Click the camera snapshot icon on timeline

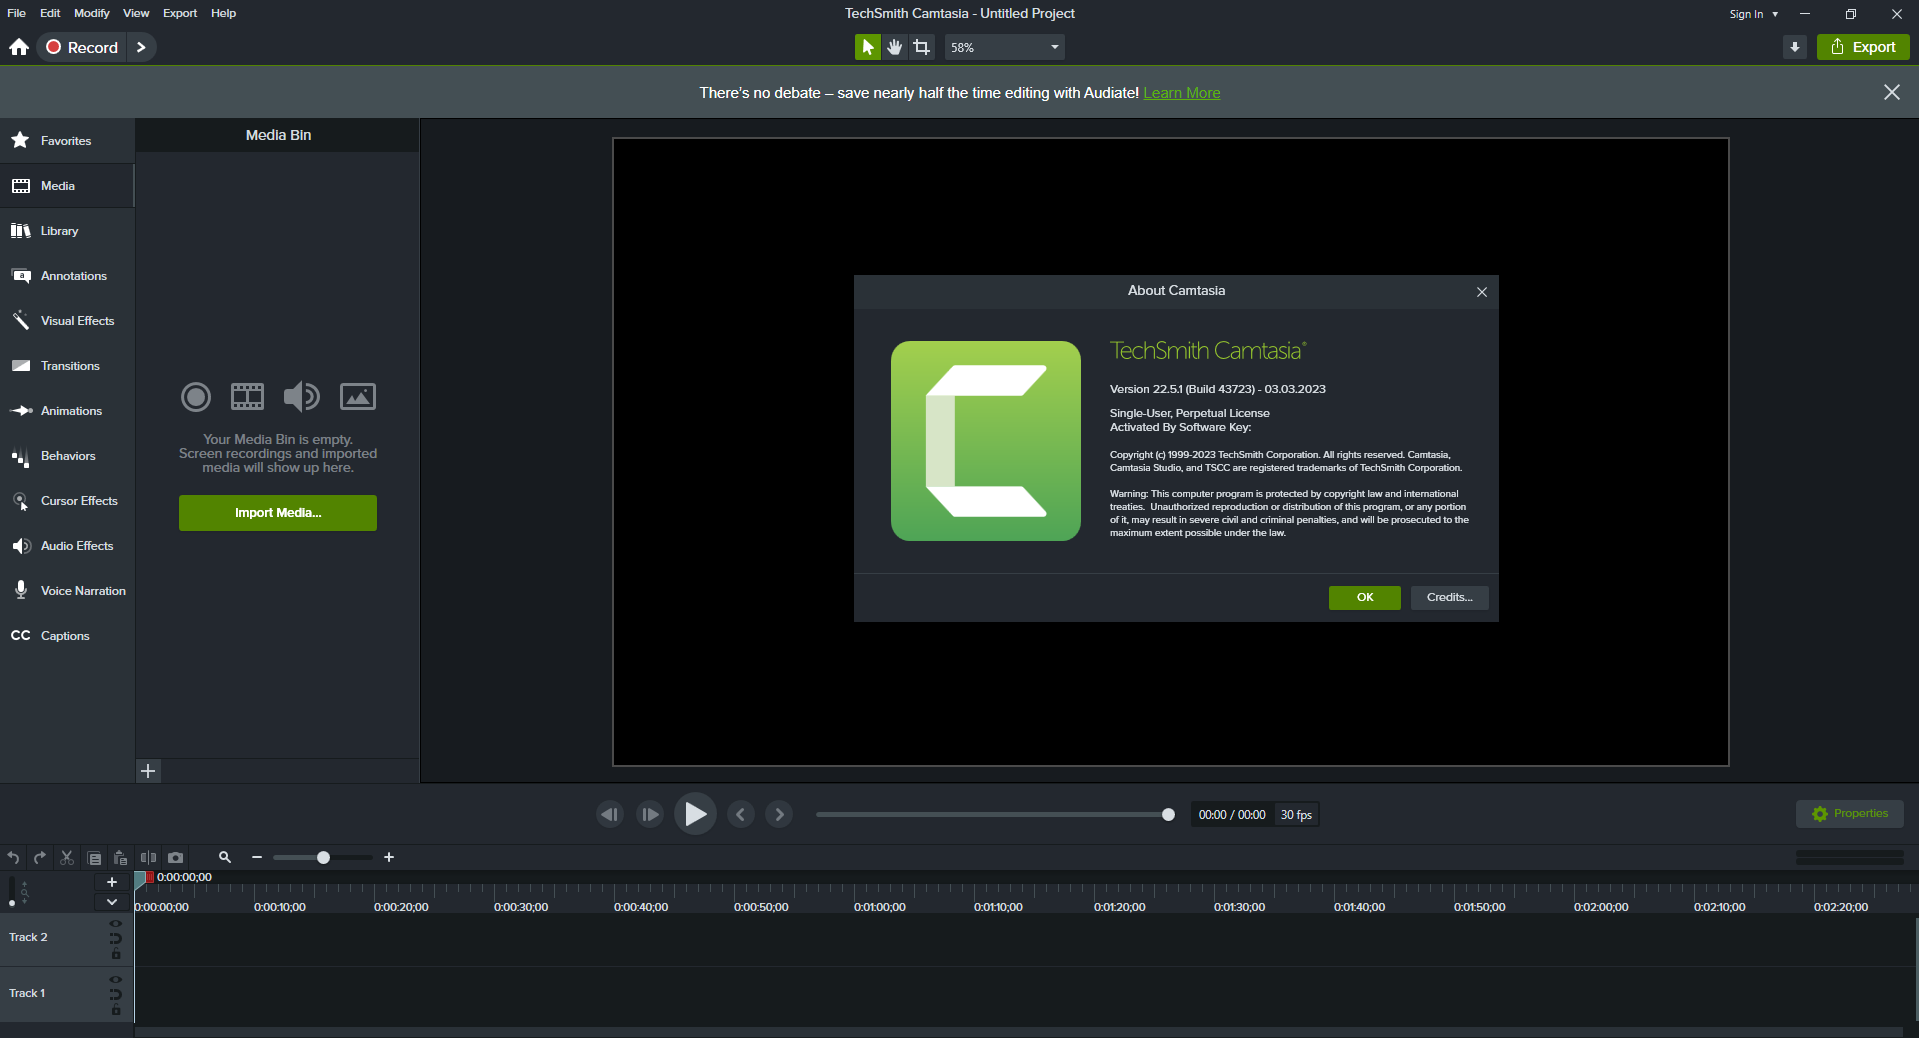176,858
